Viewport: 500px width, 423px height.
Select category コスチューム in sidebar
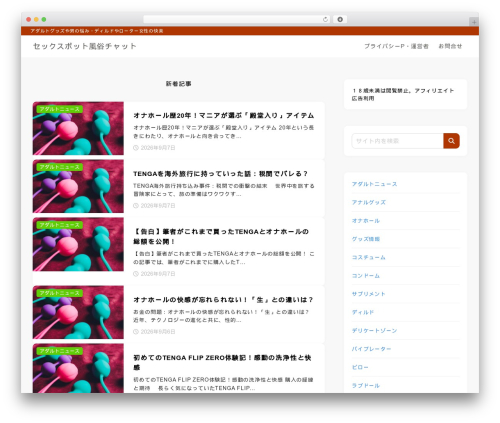[x=369, y=257]
